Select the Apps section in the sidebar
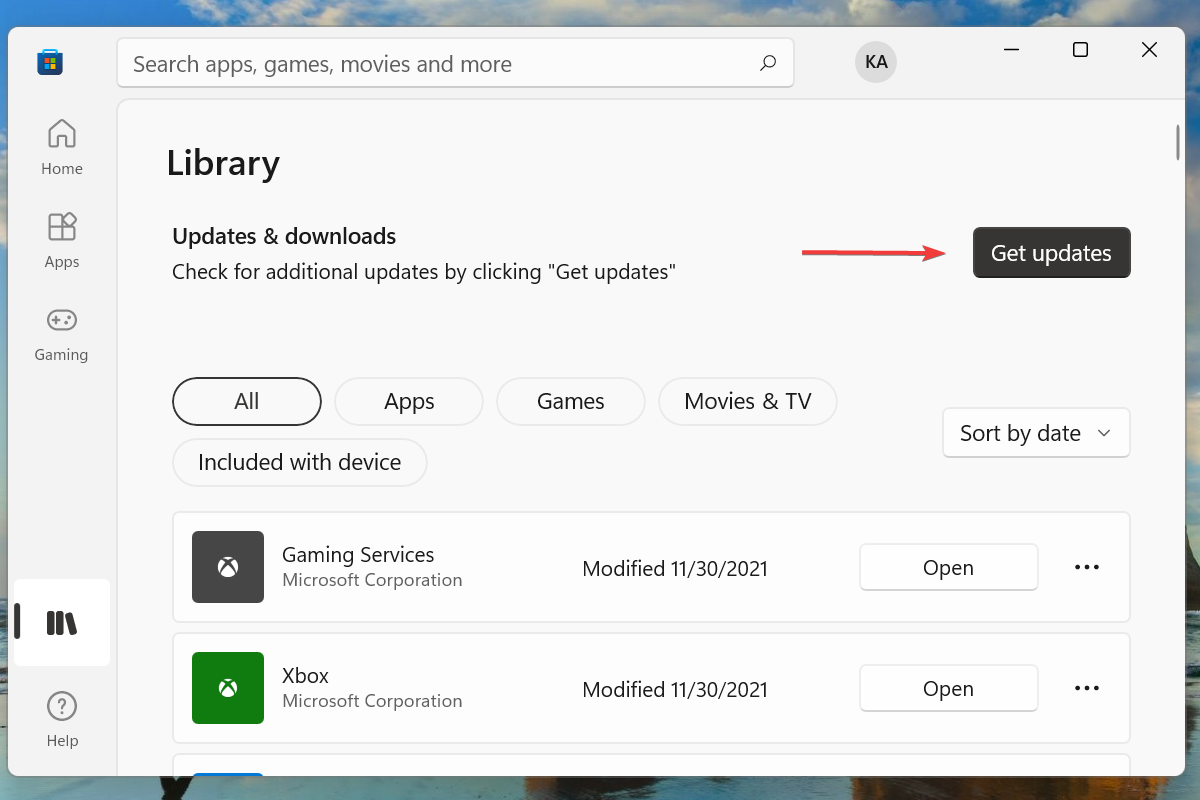 (61, 239)
